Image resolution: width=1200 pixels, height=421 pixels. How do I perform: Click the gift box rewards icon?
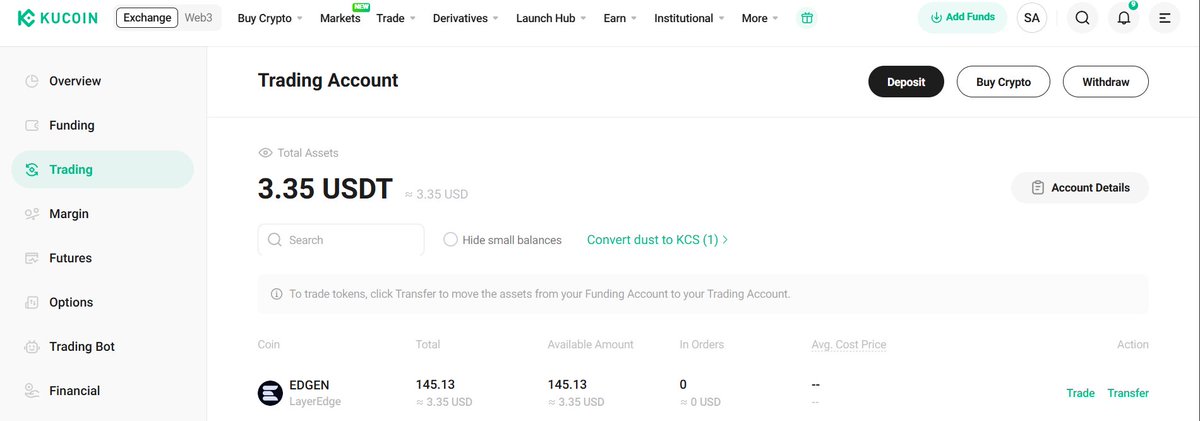[807, 18]
